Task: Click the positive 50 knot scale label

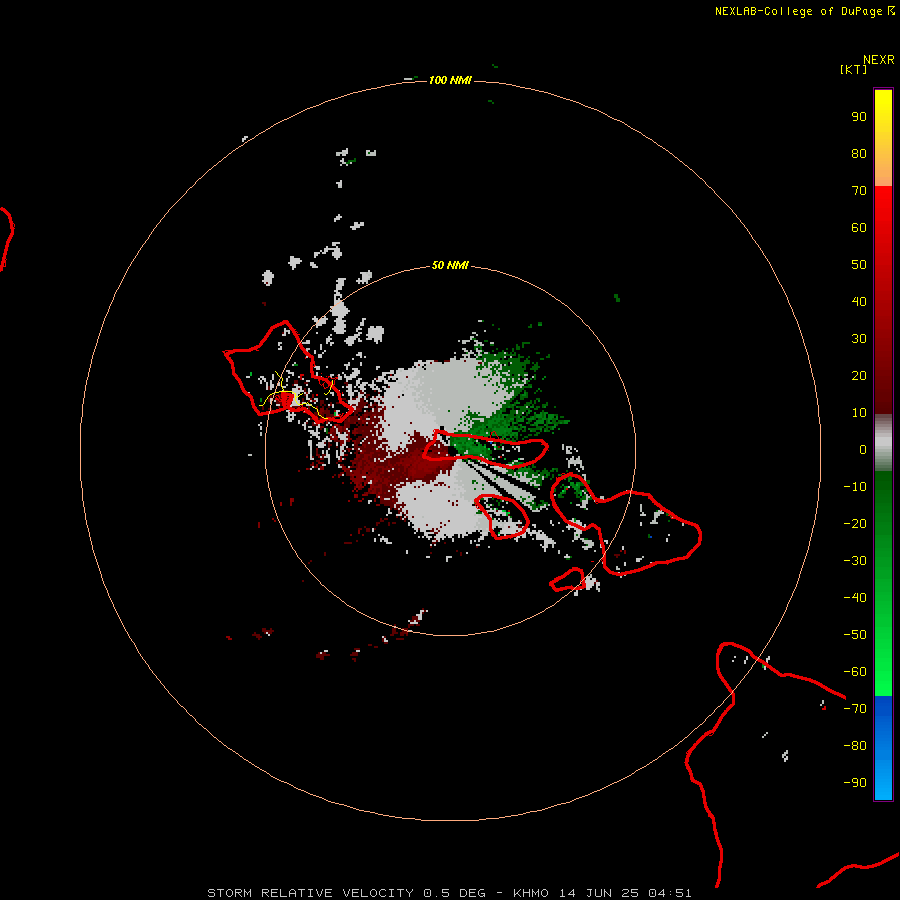Action: pos(859,265)
